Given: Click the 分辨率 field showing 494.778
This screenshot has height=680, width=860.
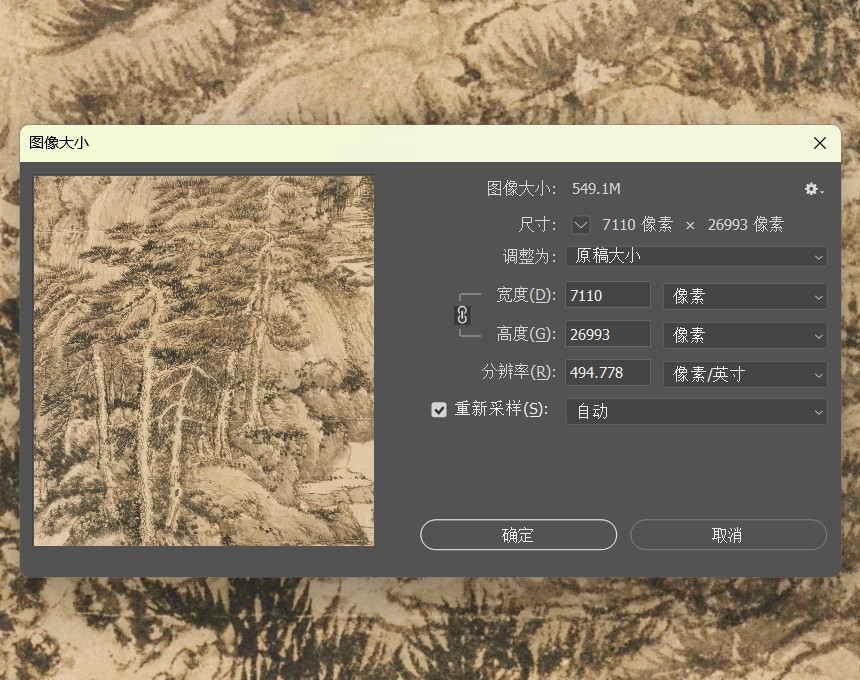Looking at the screenshot, I should [608, 373].
